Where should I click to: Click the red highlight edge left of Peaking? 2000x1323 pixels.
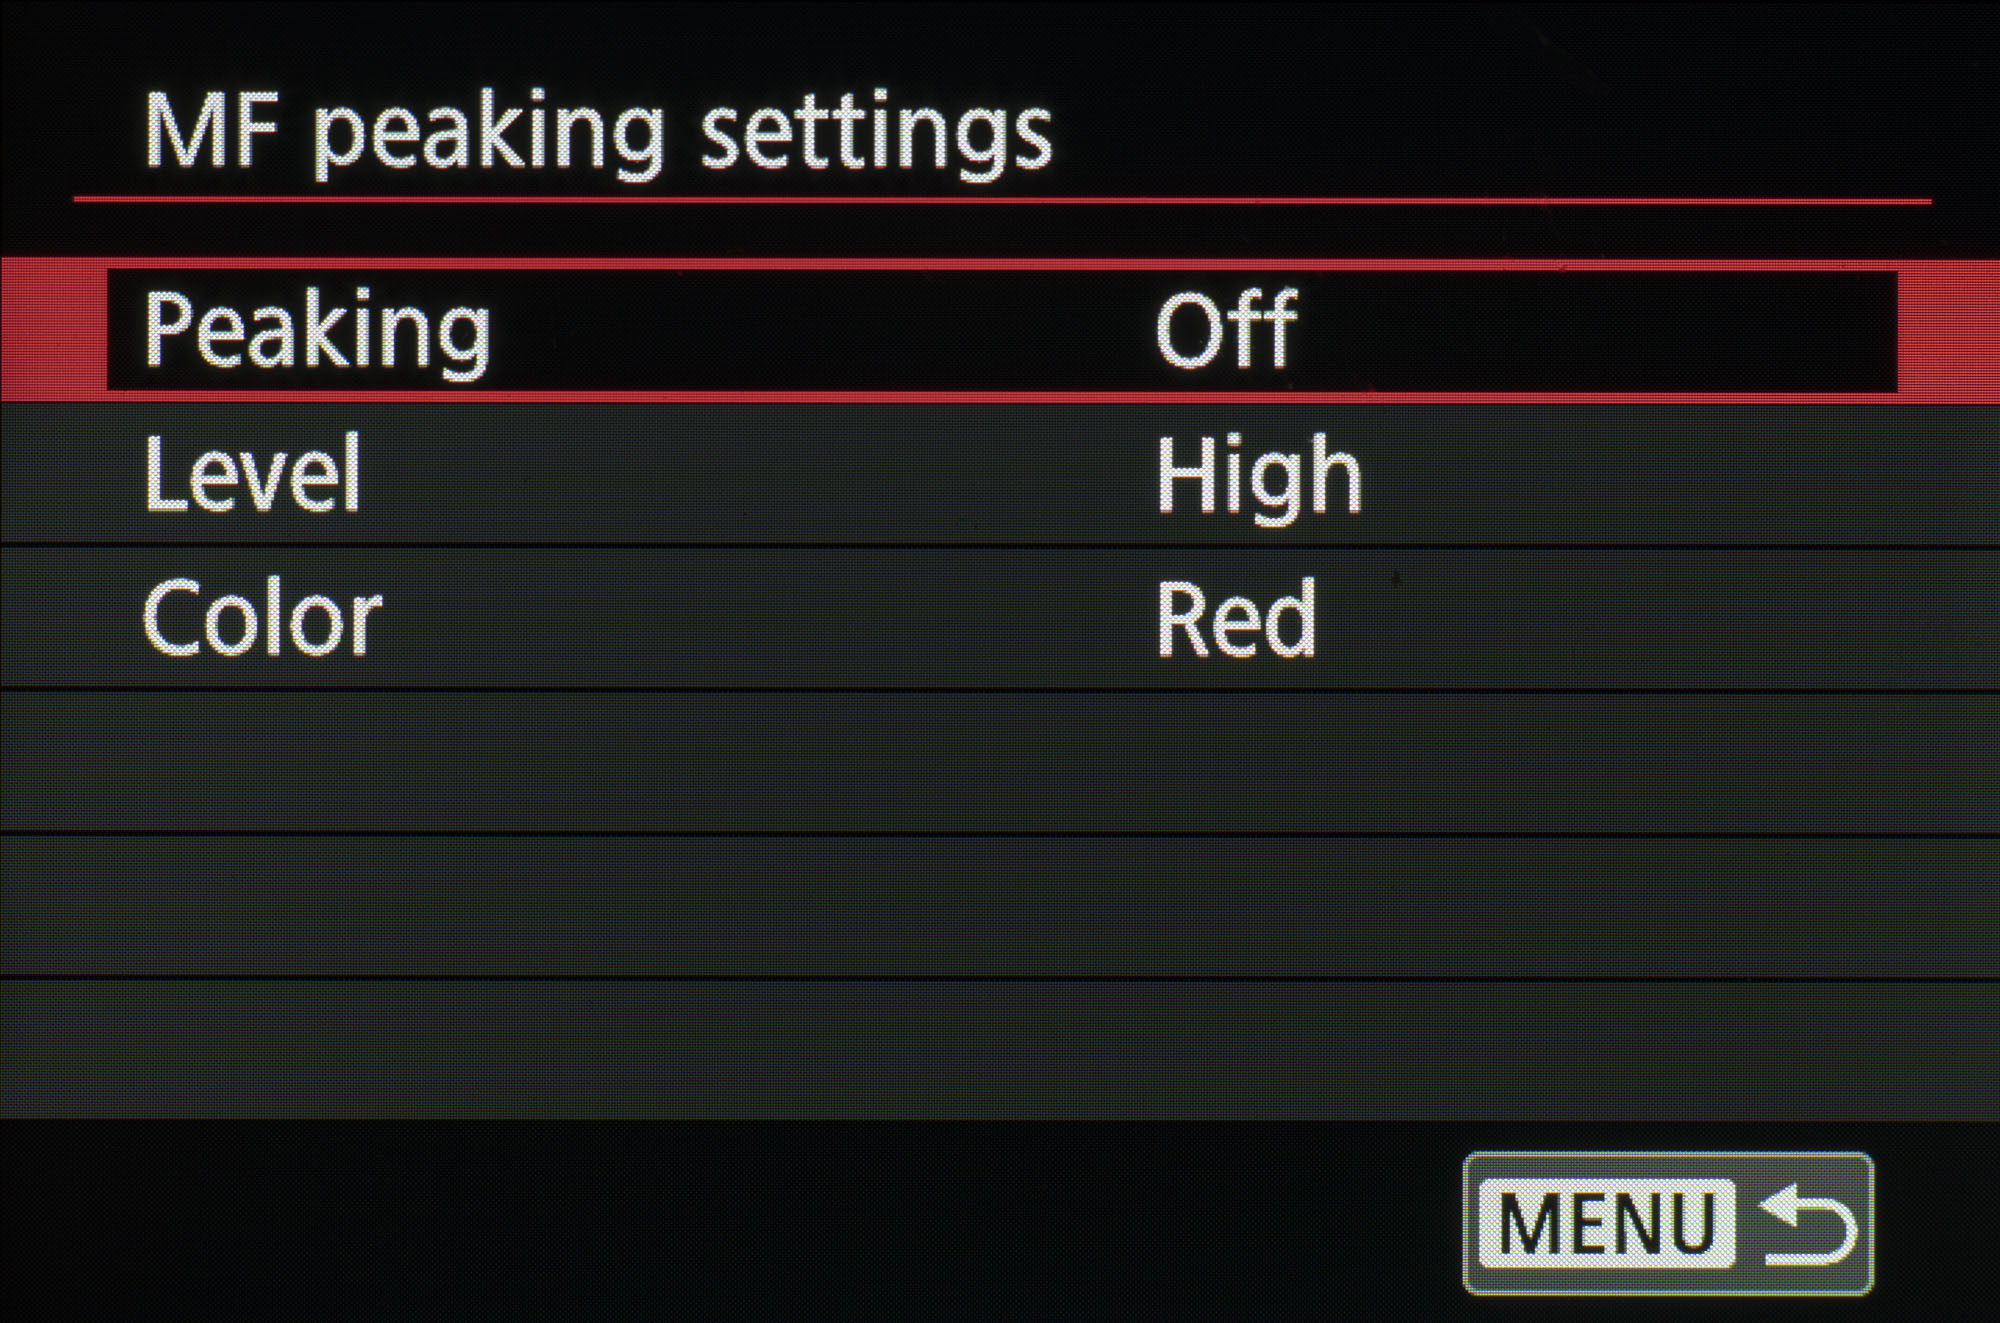52,330
